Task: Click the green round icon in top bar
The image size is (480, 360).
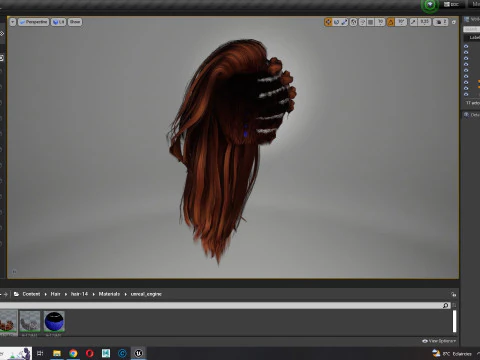Action: [x=430, y=5]
